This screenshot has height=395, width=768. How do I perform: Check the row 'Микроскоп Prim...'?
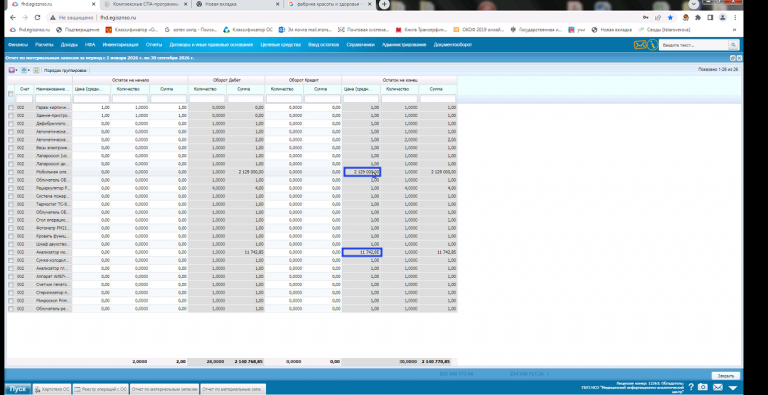tap(11, 301)
